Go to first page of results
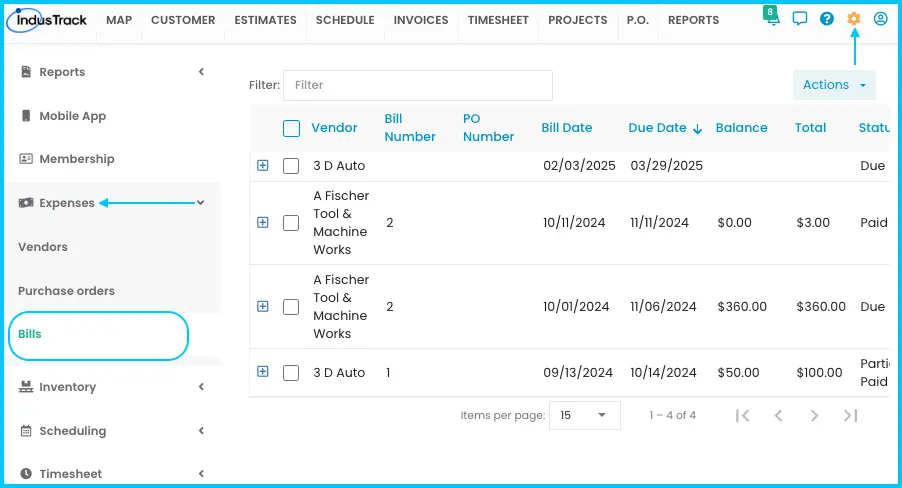The height and width of the screenshot is (488, 902). pyautogui.click(x=743, y=415)
